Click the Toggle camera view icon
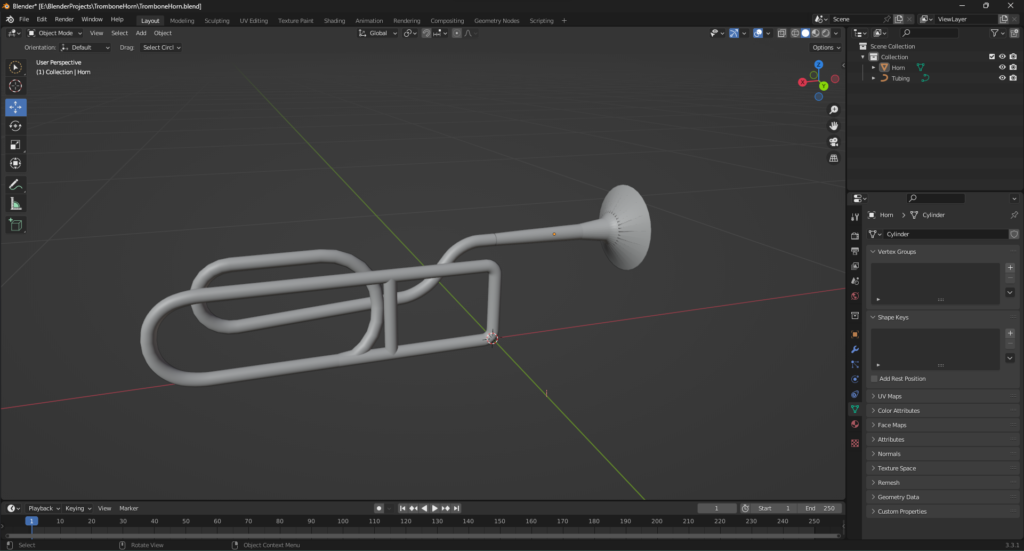 point(834,142)
